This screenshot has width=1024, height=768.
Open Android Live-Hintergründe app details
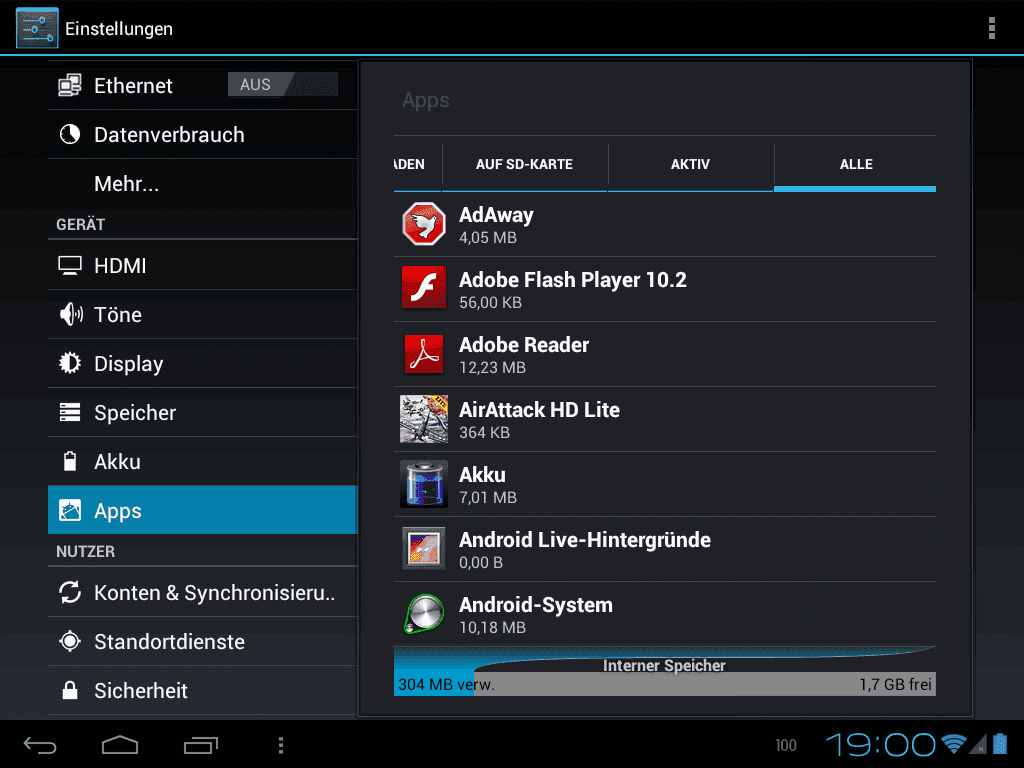(665, 549)
